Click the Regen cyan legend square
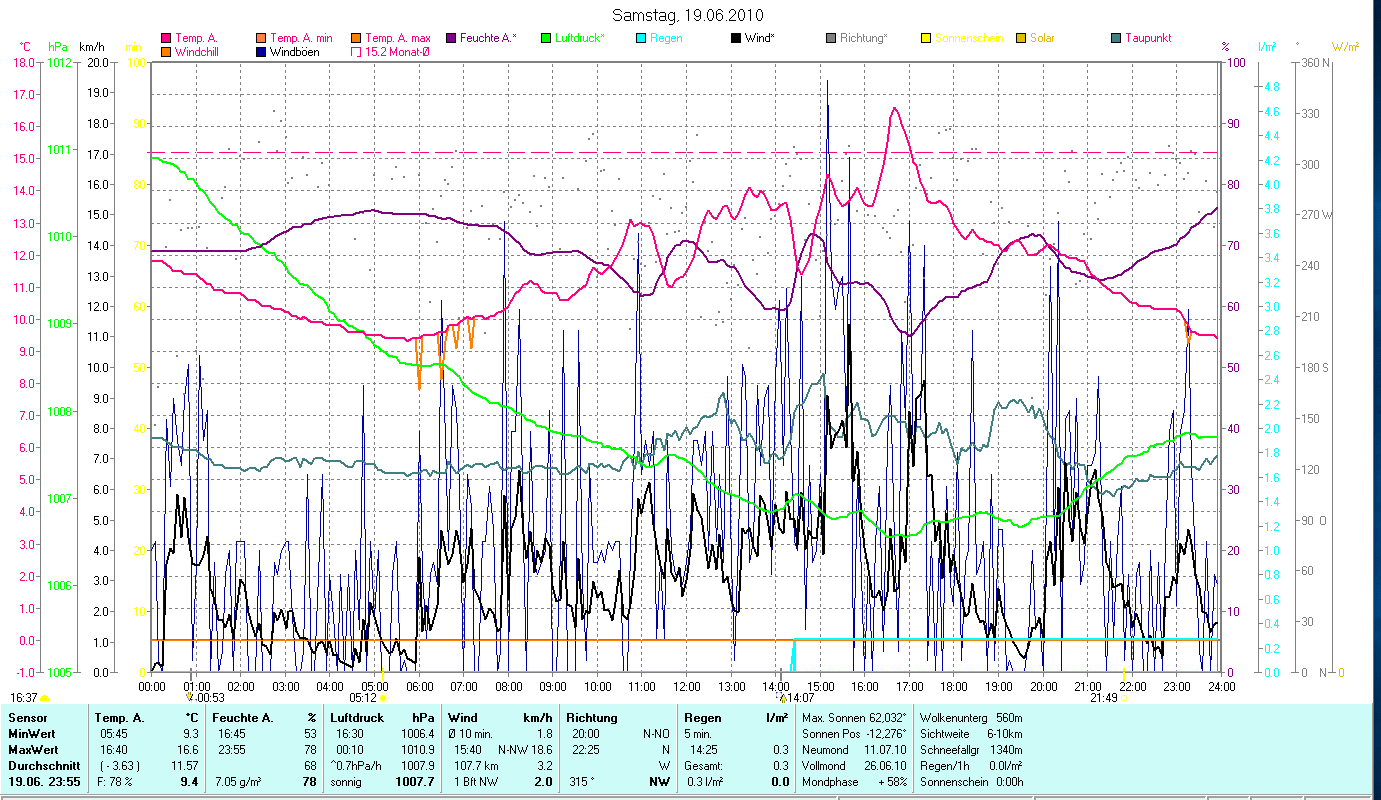This screenshot has width=1381, height=800. (x=642, y=38)
